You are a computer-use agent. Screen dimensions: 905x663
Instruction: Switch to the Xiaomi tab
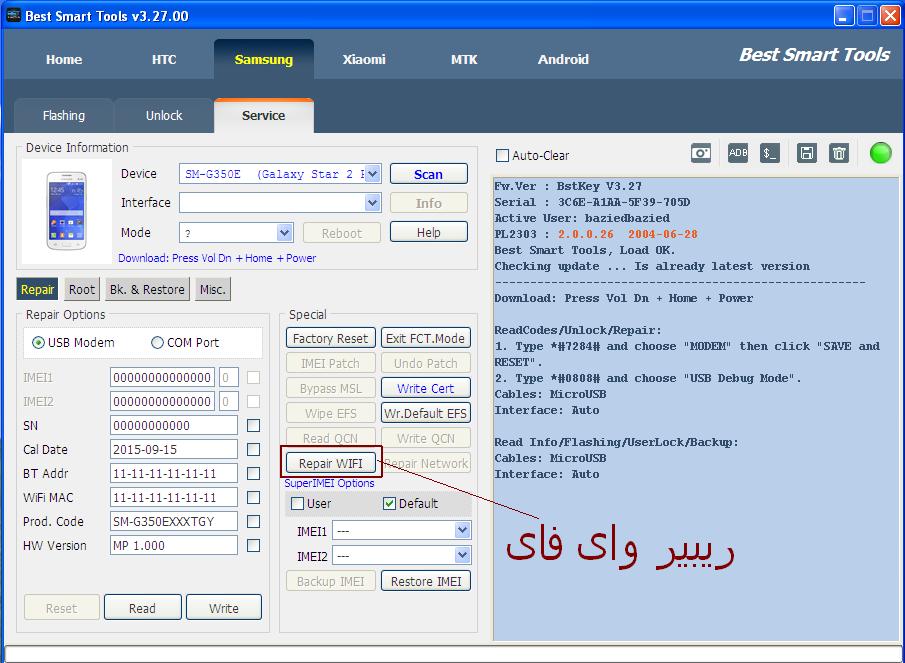(x=364, y=59)
